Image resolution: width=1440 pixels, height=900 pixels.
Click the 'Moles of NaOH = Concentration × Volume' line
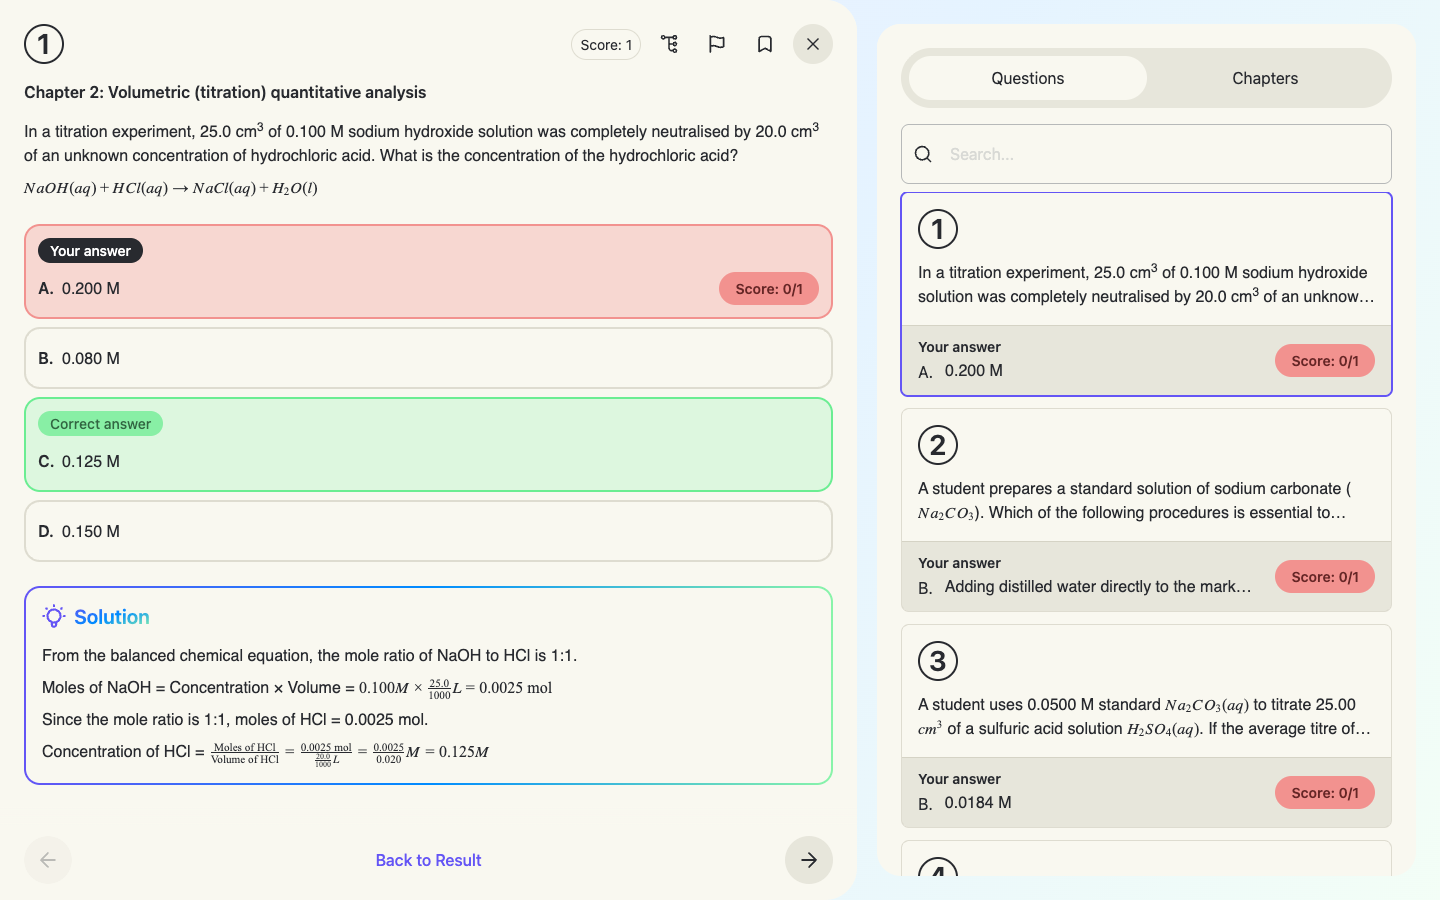(297, 688)
